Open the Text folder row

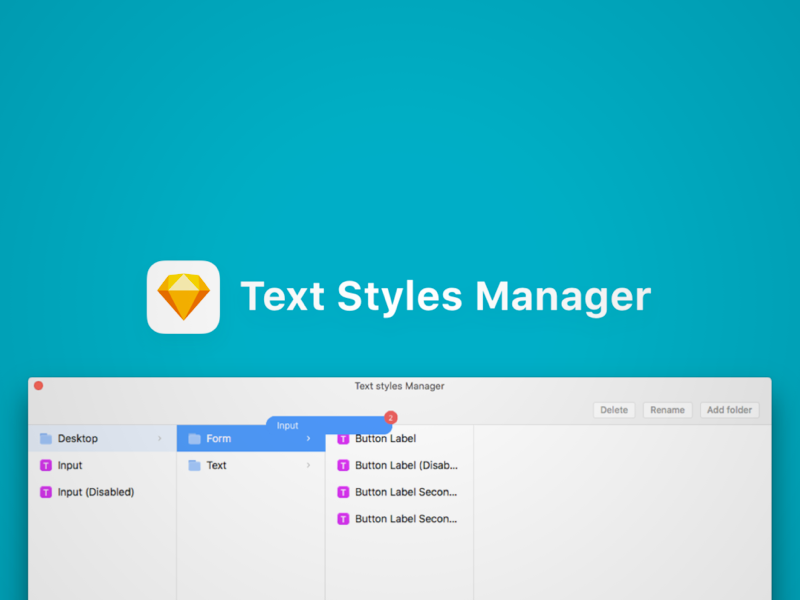251,465
